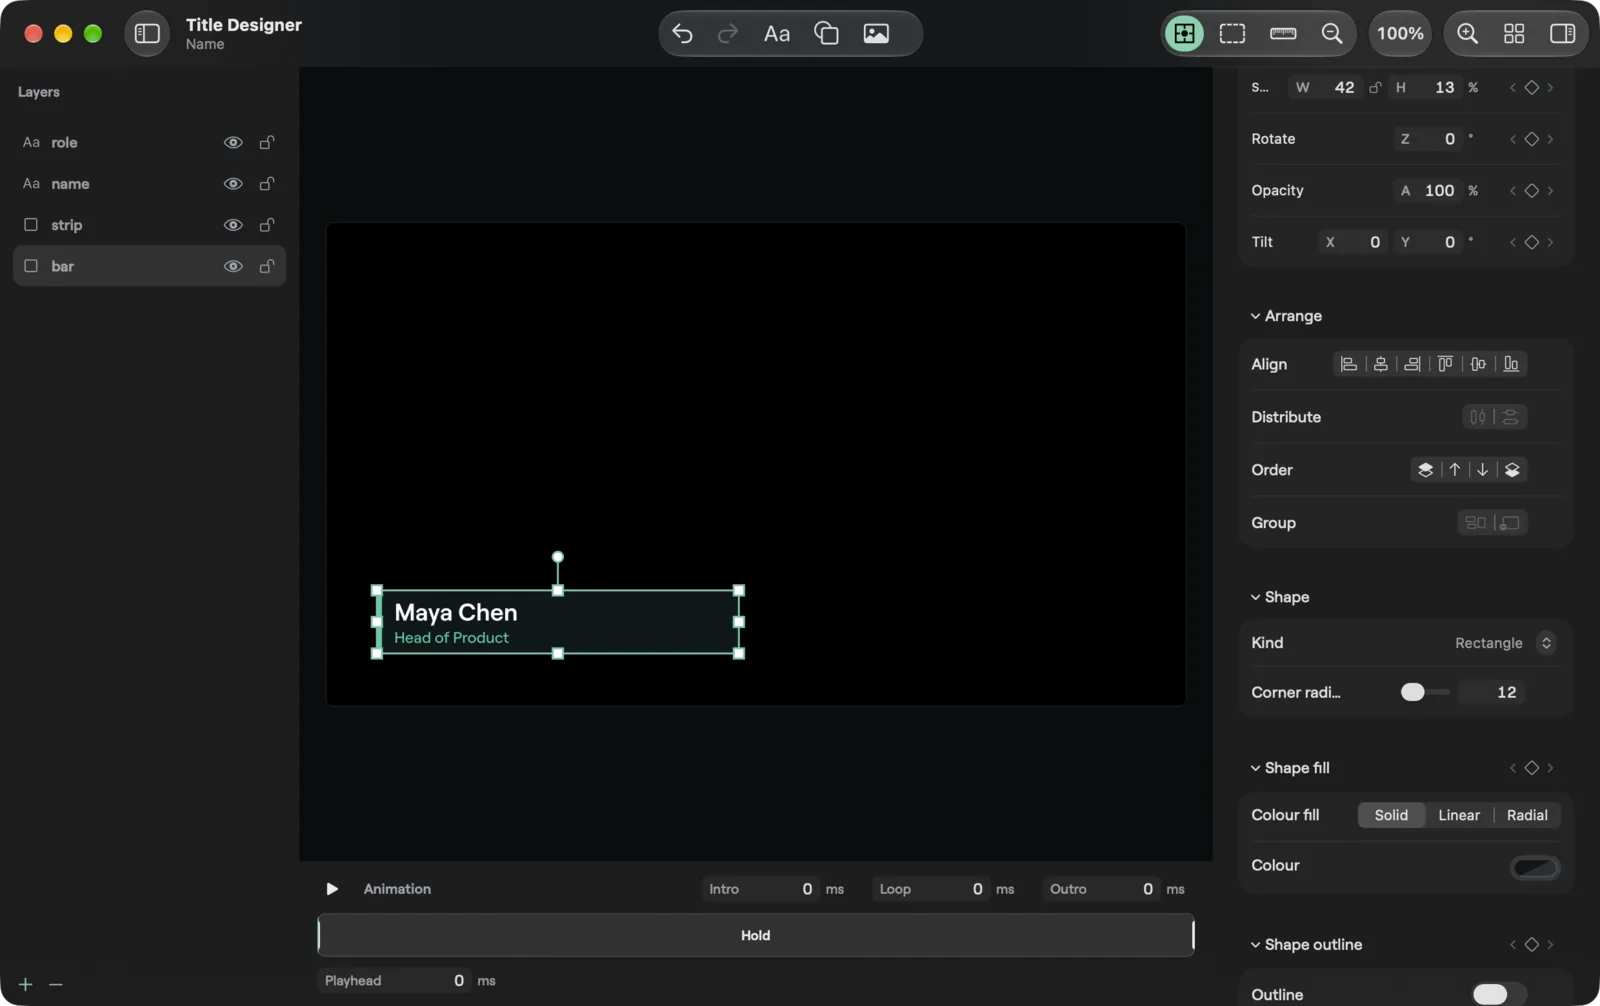Switch colour fill to Linear

1459,815
